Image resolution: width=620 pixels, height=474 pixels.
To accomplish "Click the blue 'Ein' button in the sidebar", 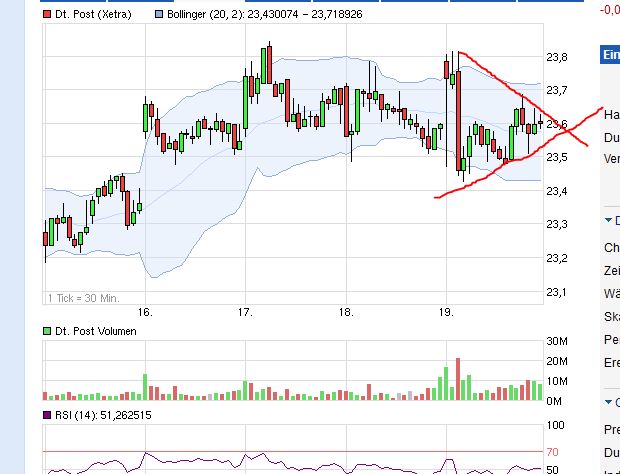I will tap(610, 55).
